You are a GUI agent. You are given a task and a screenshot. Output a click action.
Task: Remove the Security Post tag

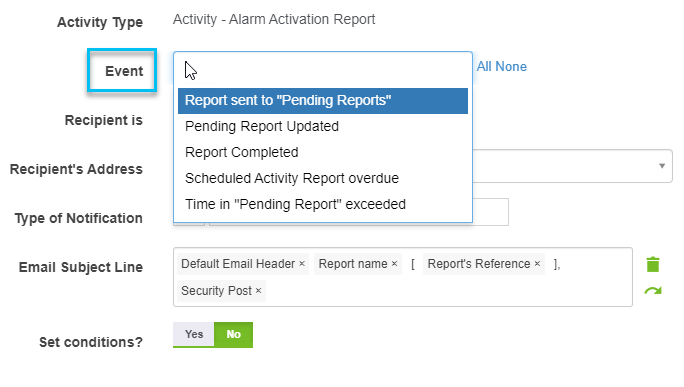258,291
